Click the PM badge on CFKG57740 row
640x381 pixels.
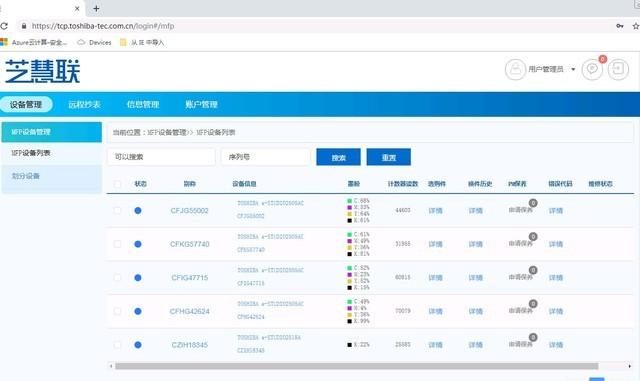tap(533, 236)
